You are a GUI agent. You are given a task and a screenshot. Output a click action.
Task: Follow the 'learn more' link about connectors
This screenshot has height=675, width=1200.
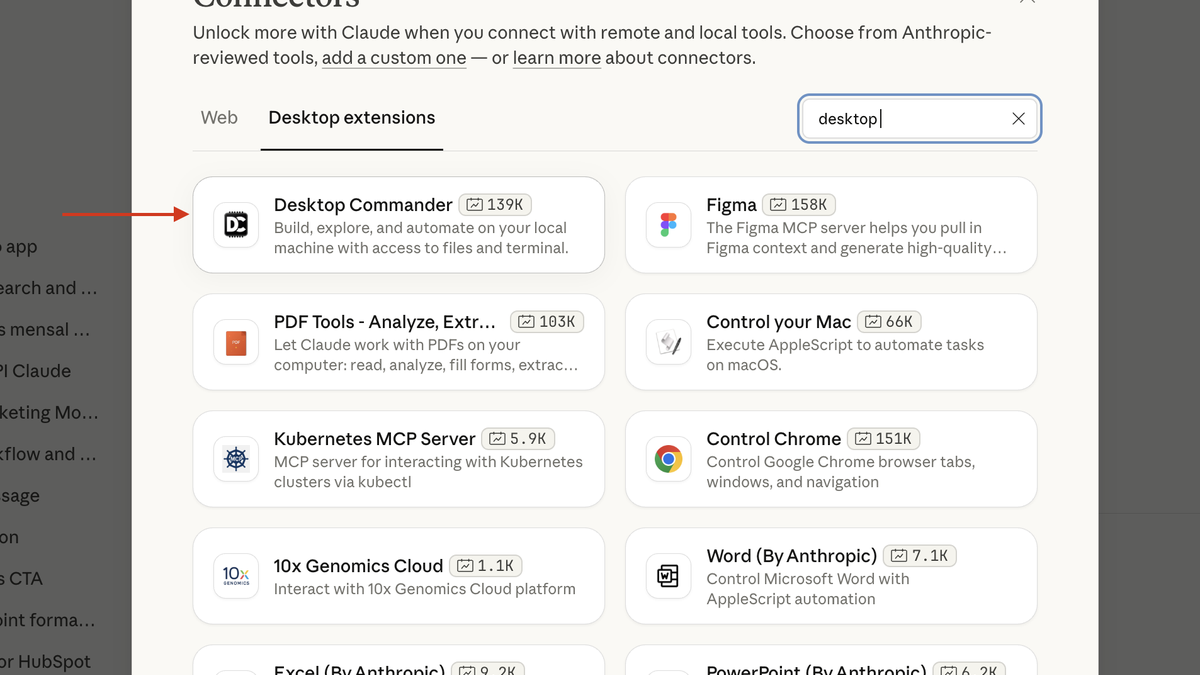(x=557, y=58)
